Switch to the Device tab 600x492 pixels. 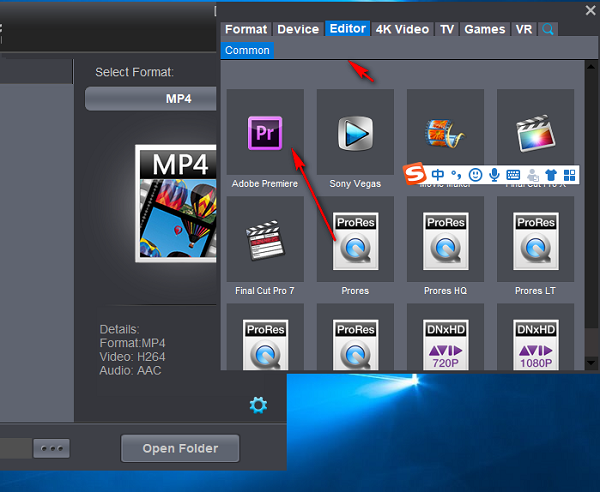coord(298,29)
